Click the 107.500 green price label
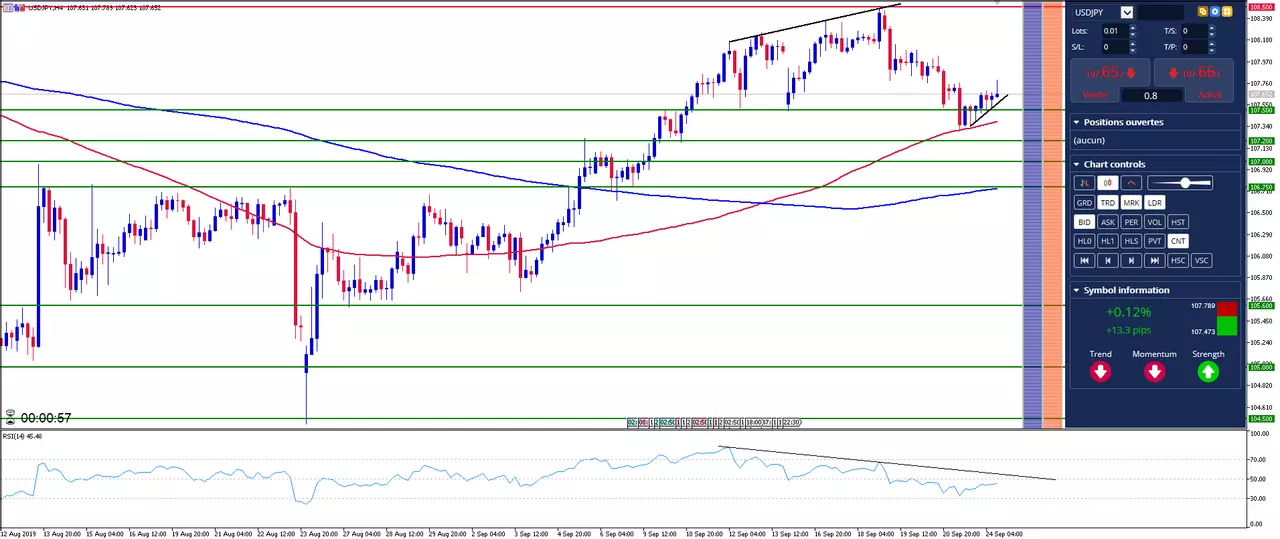Screen dimensions: 1280x539 (x=1260, y=110)
